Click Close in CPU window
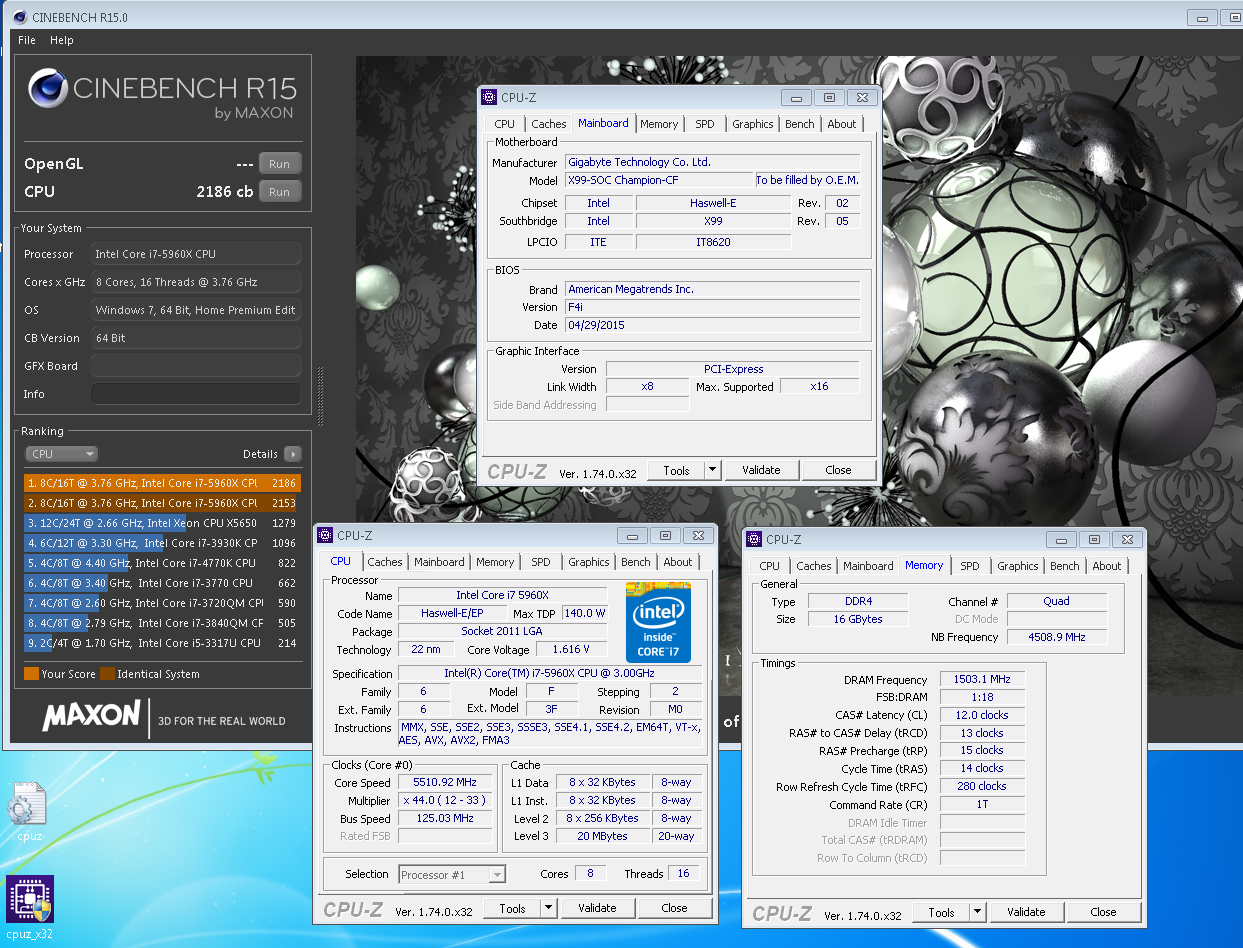This screenshot has width=1243, height=948. coord(674,908)
